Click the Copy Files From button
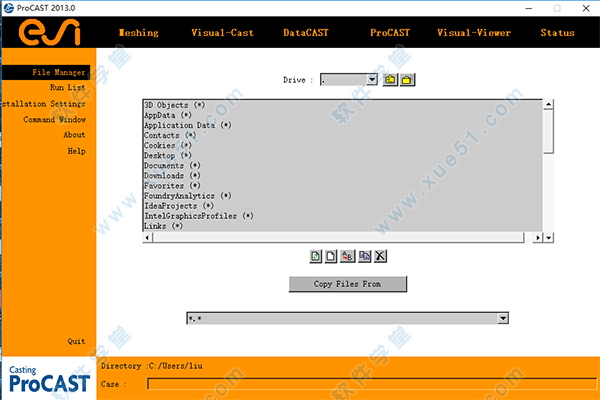 click(x=347, y=284)
